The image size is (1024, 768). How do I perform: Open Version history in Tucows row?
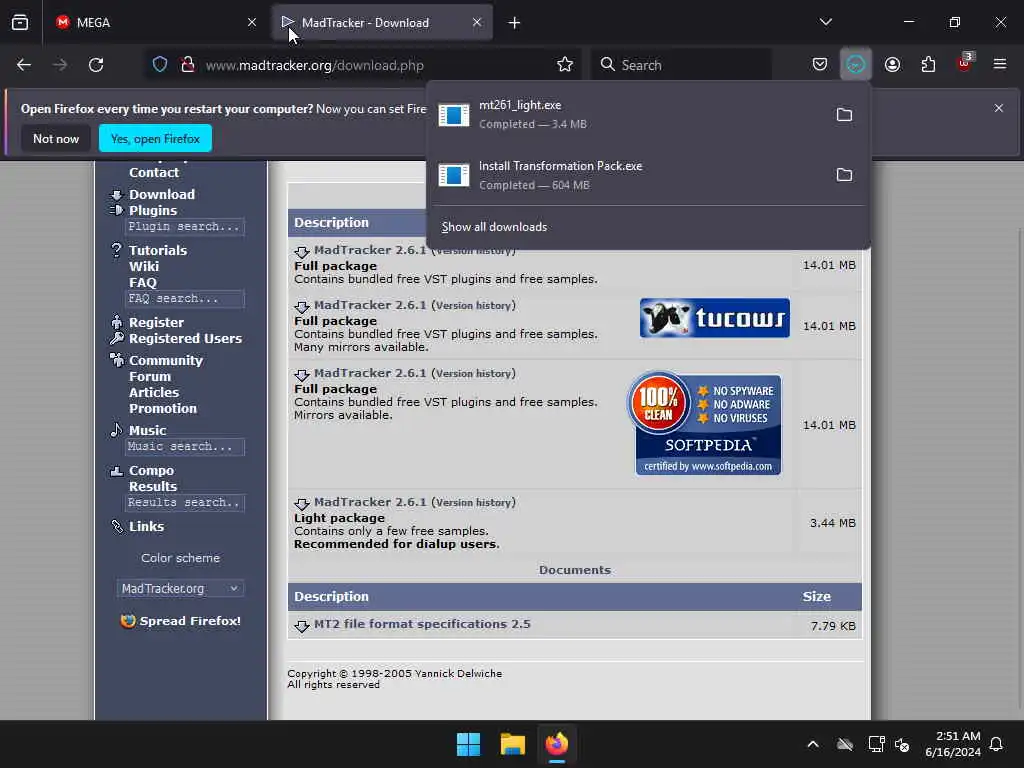pyautogui.click(x=474, y=305)
